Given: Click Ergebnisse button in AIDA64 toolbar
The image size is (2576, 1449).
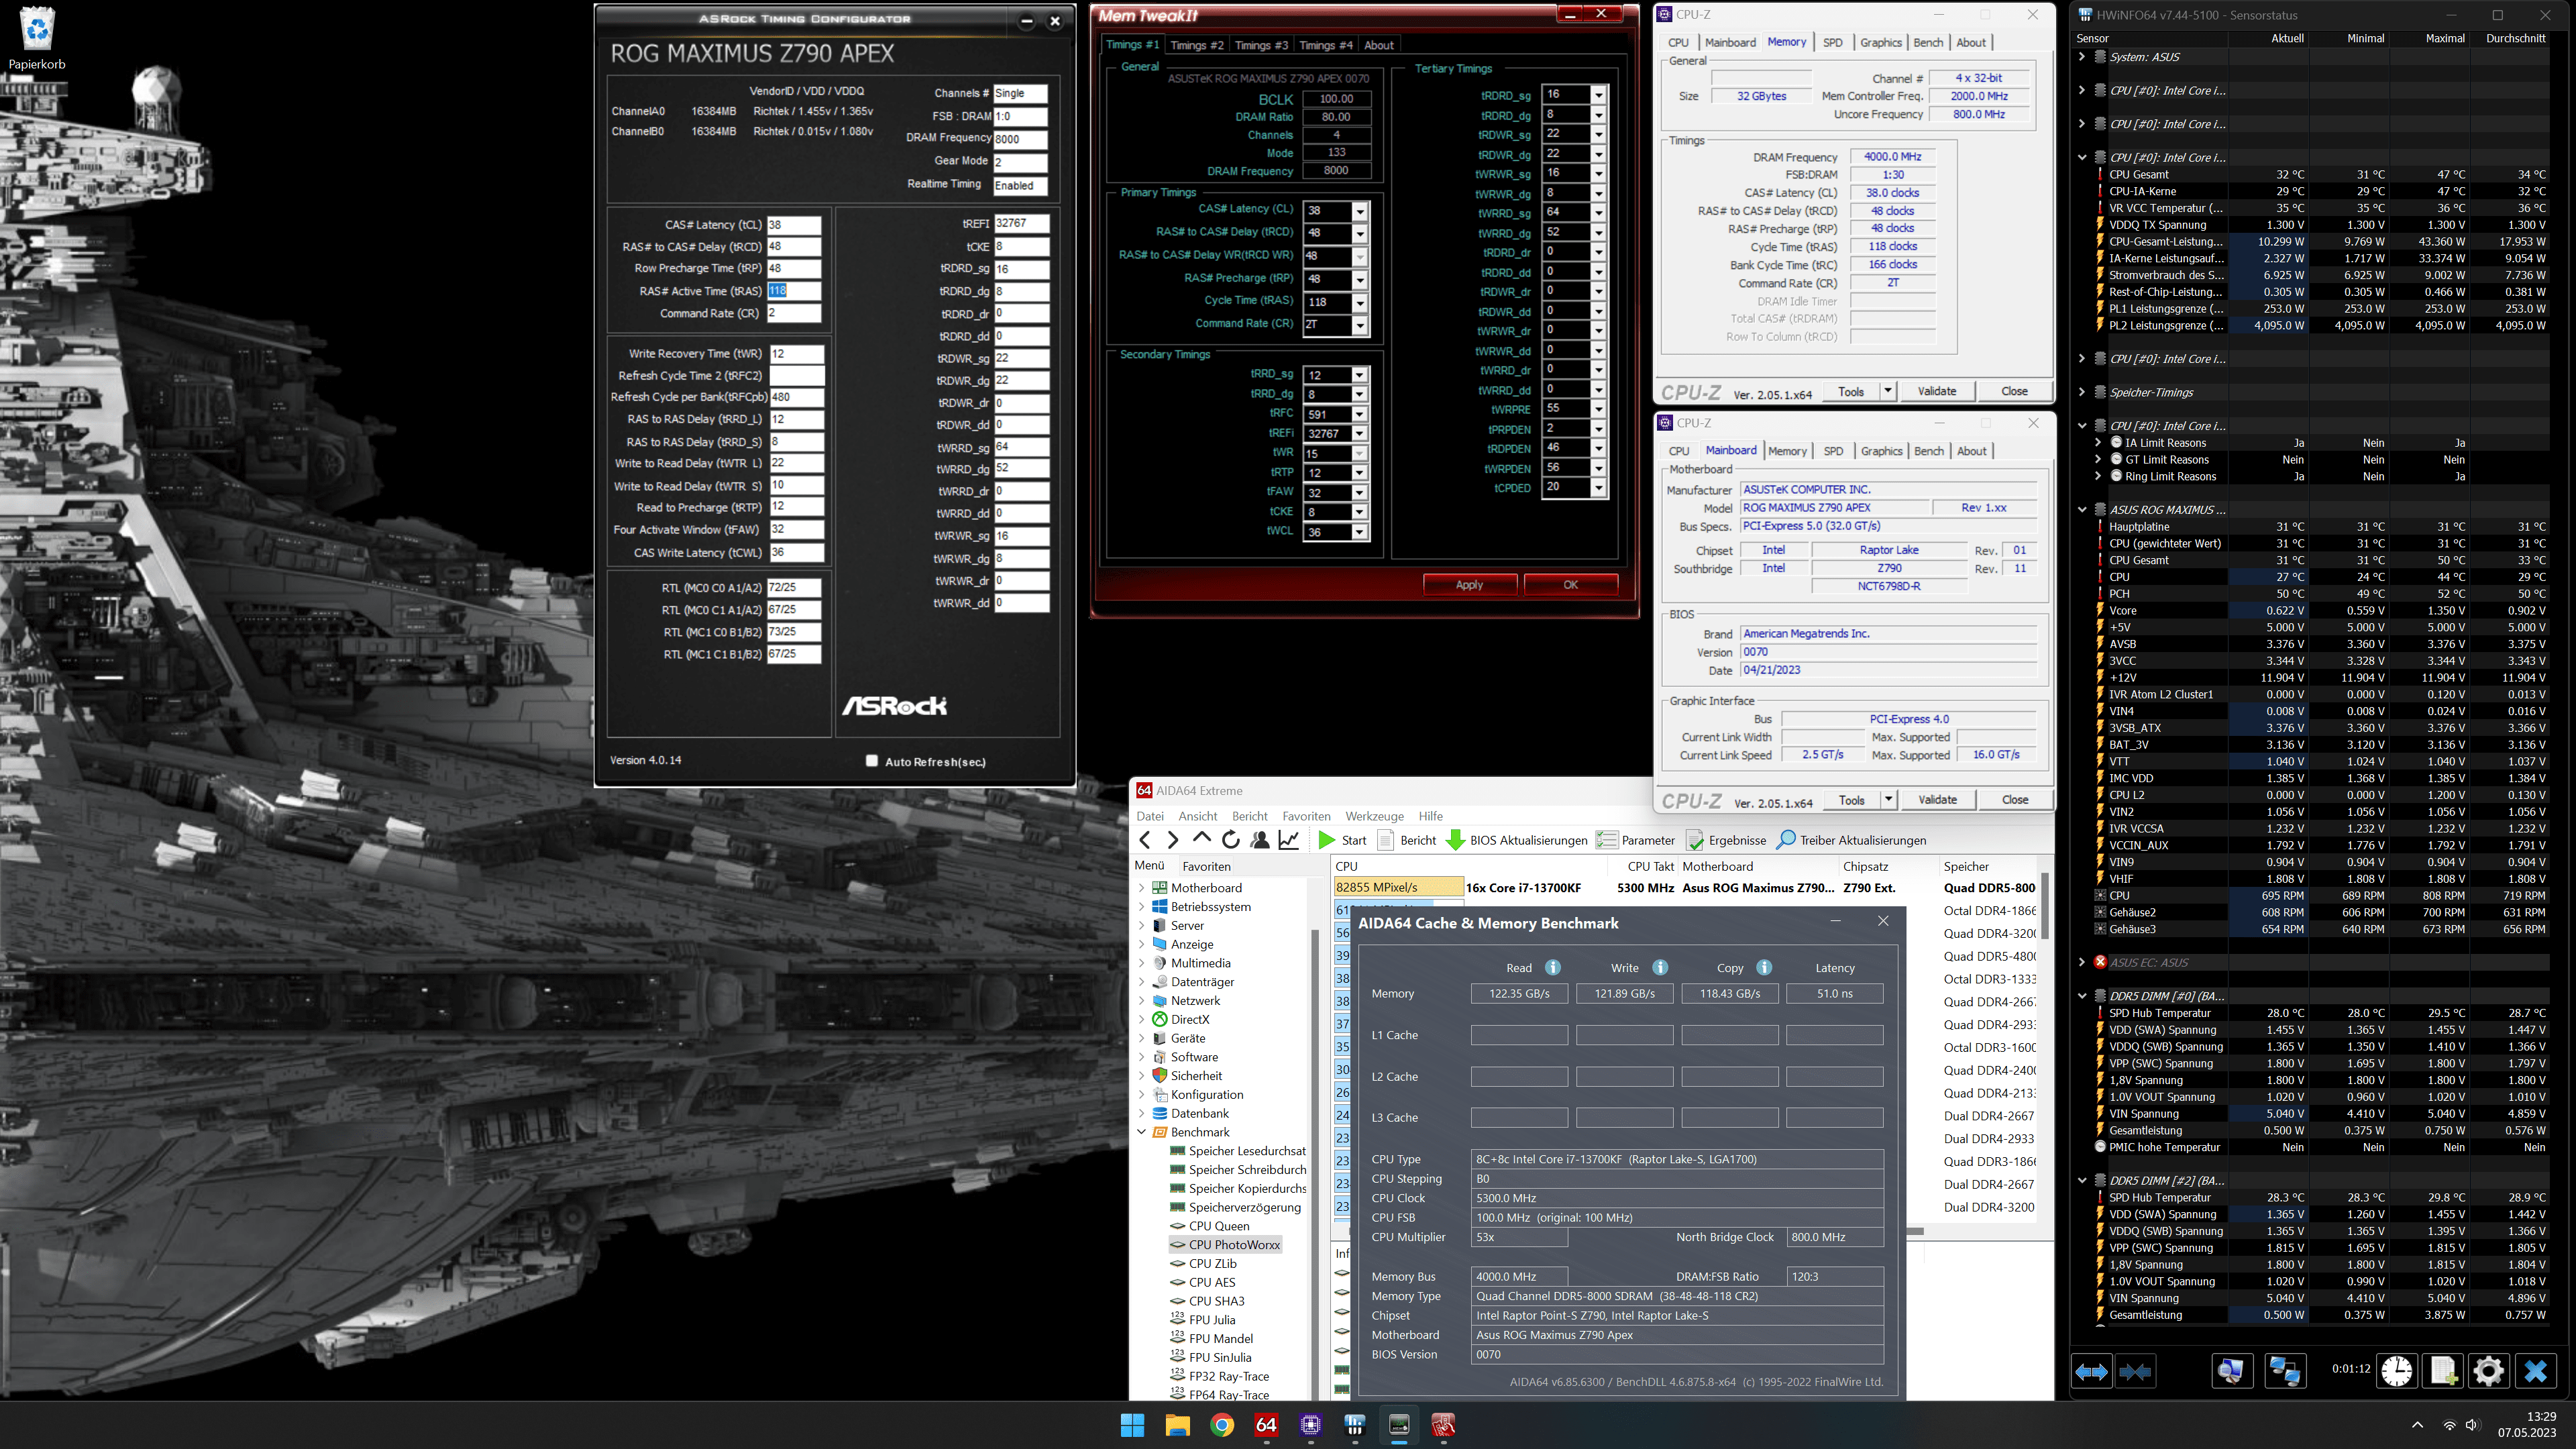Looking at the screenshot, I should (1727, 840).
